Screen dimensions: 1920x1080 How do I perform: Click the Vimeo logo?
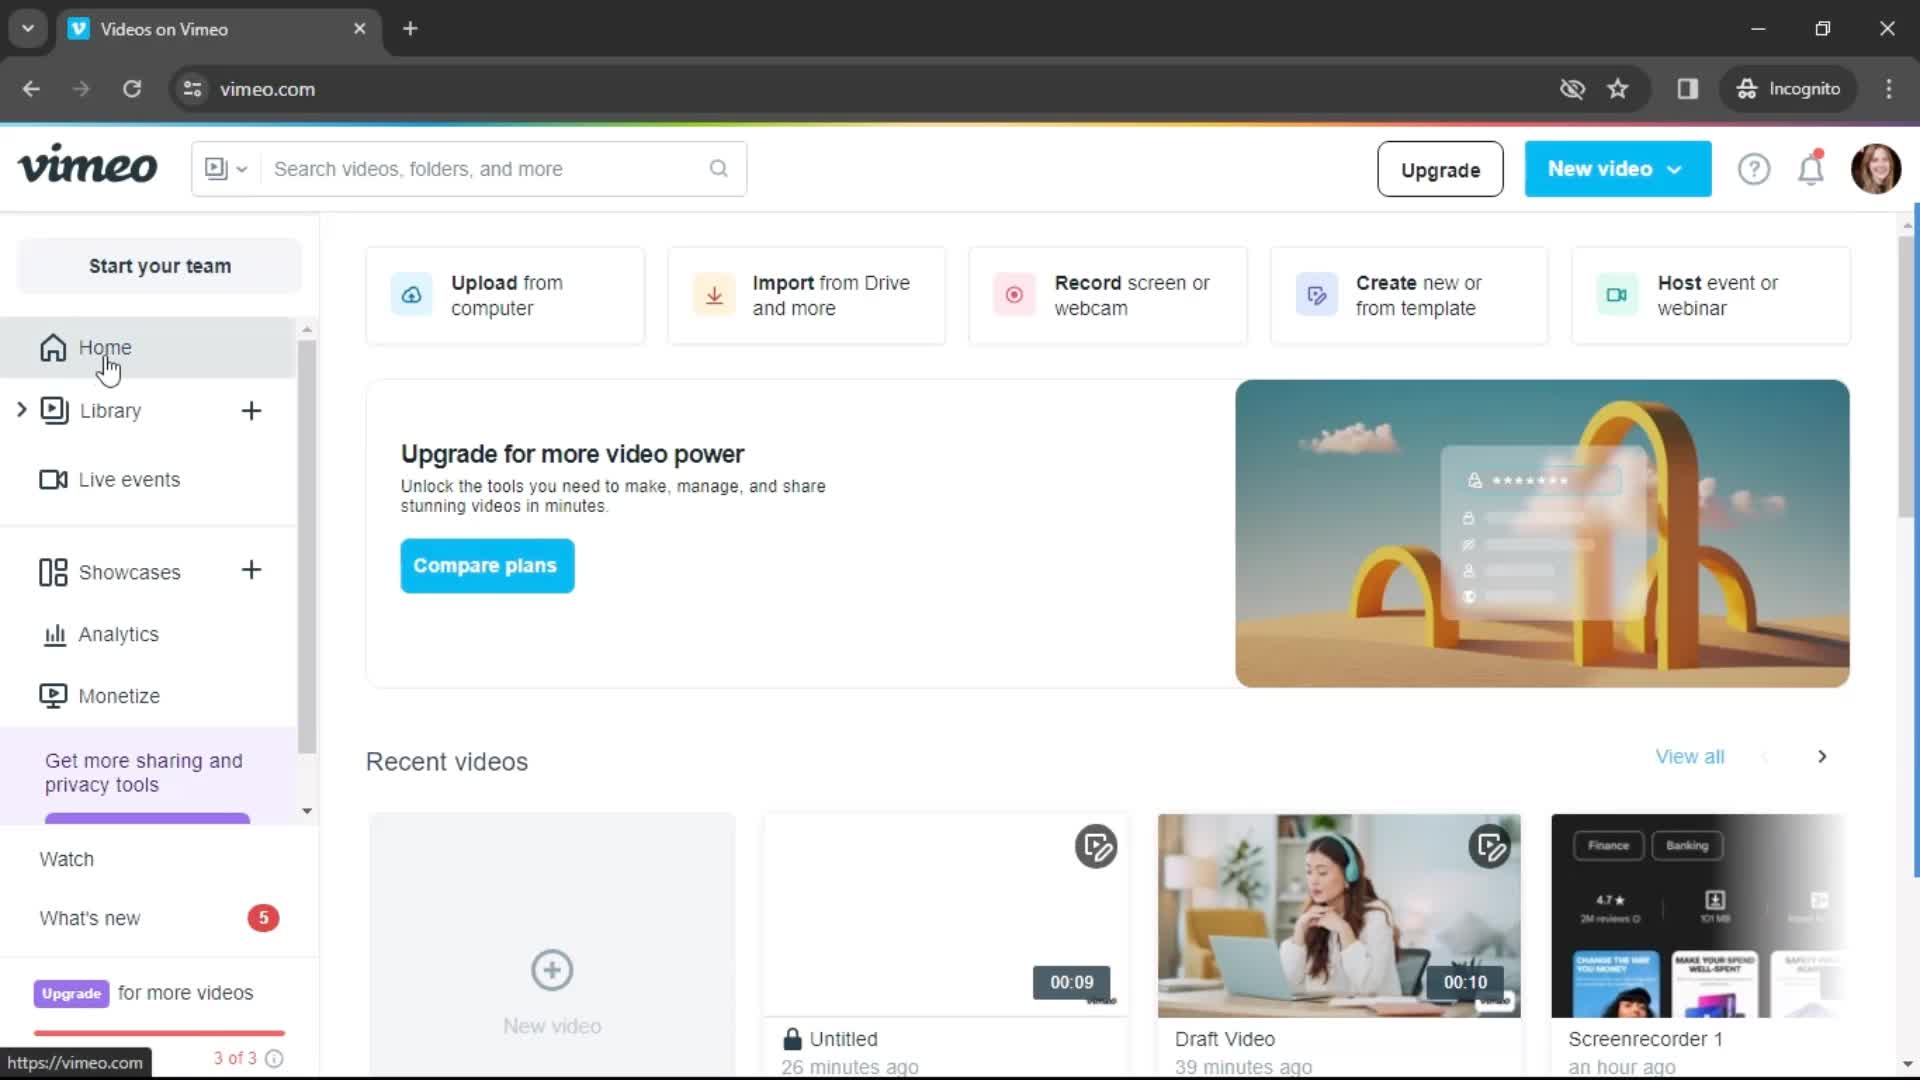coord(88,166)
